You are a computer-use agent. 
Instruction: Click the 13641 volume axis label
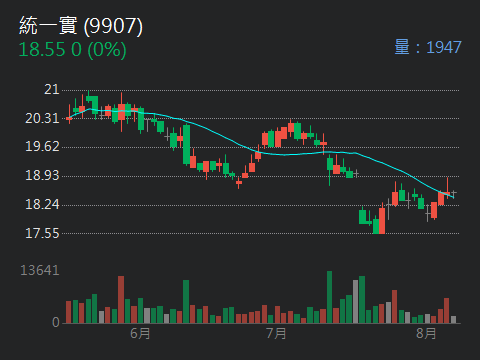coord(40,270)
